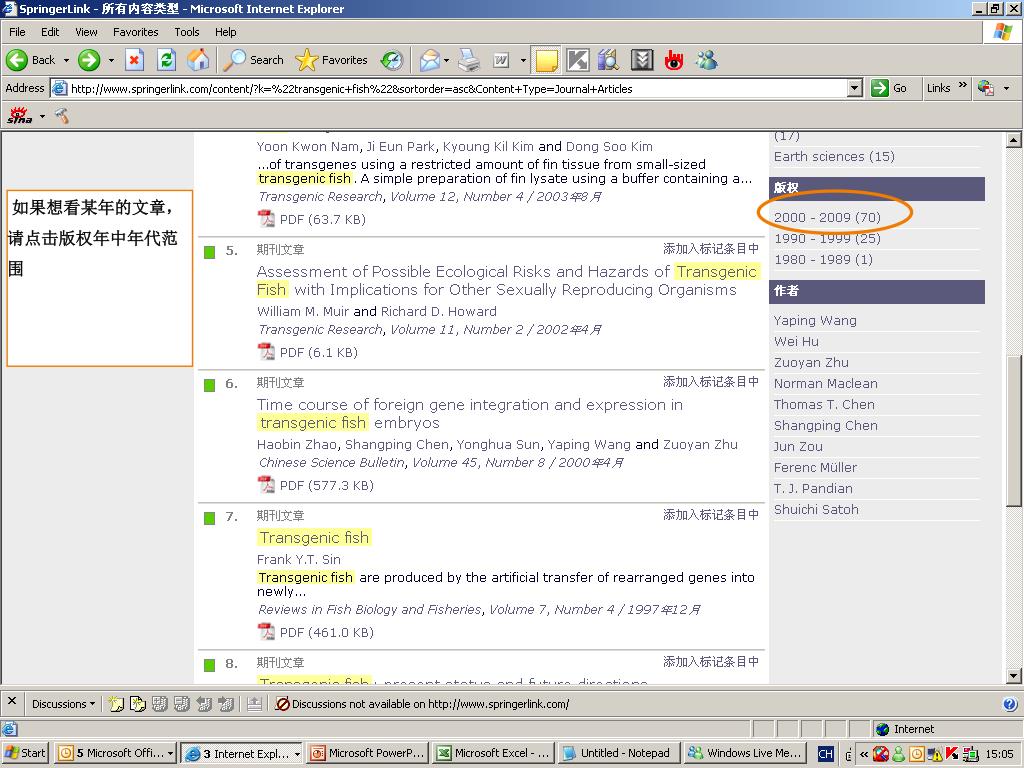The image size is (1024, 768).
Task: Open the View menu
Action: pyautogui.click(x=86, y=32)
